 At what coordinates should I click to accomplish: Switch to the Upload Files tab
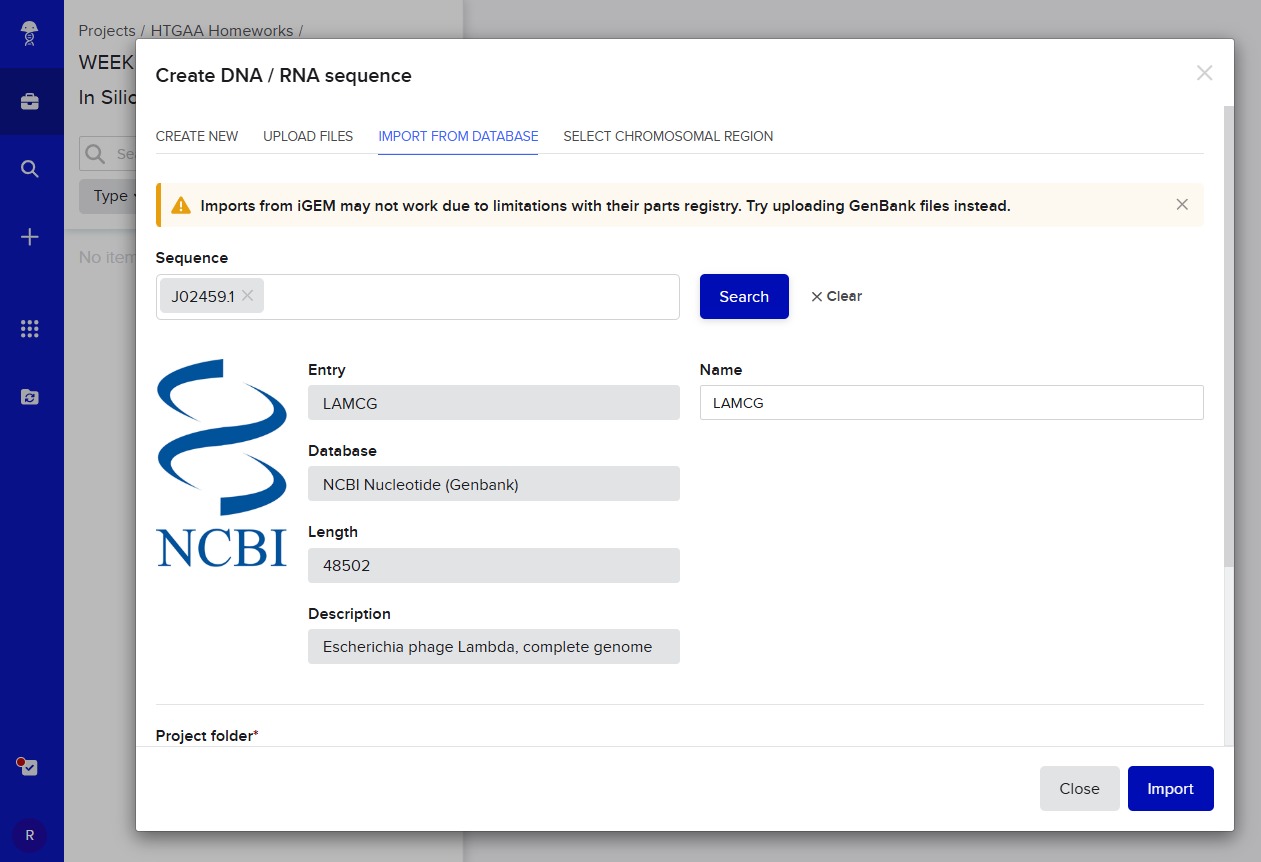pyautogui.click(x=308, y=136)
